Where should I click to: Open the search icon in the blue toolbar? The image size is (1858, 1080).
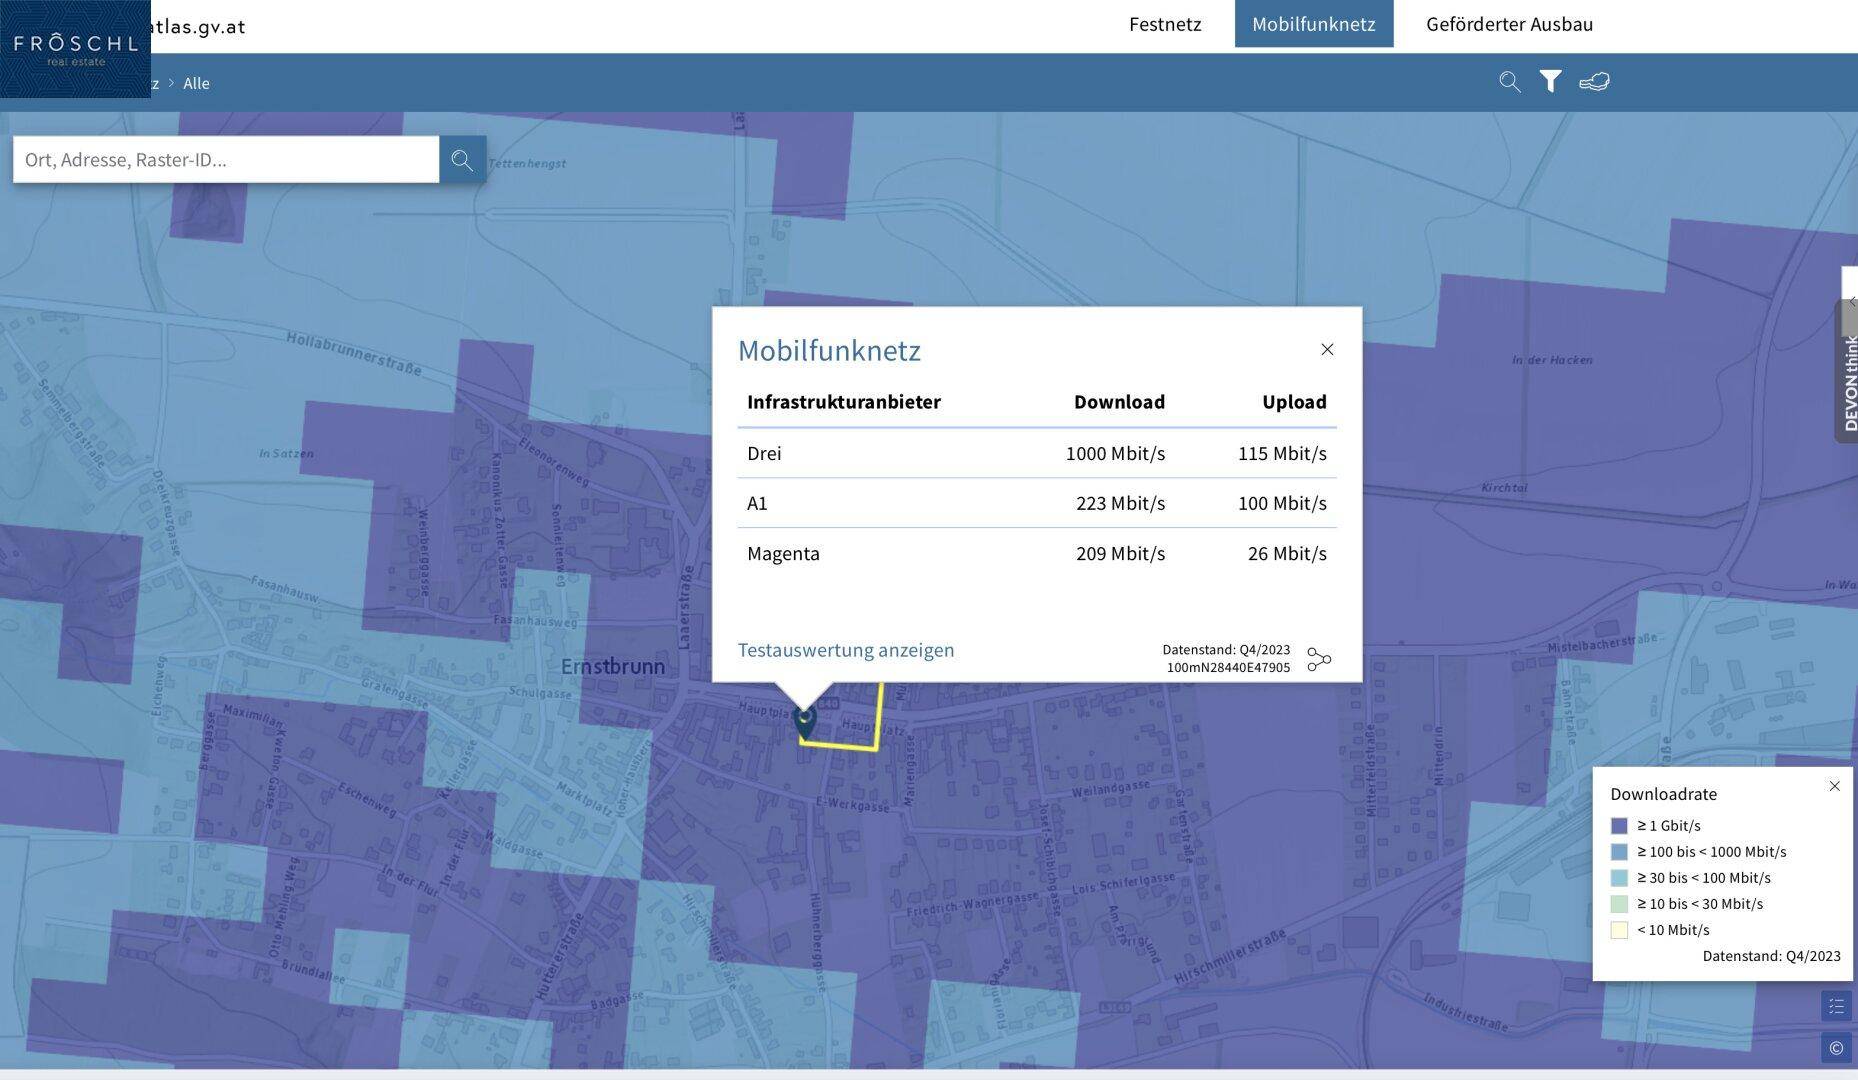coord(1509,82)
